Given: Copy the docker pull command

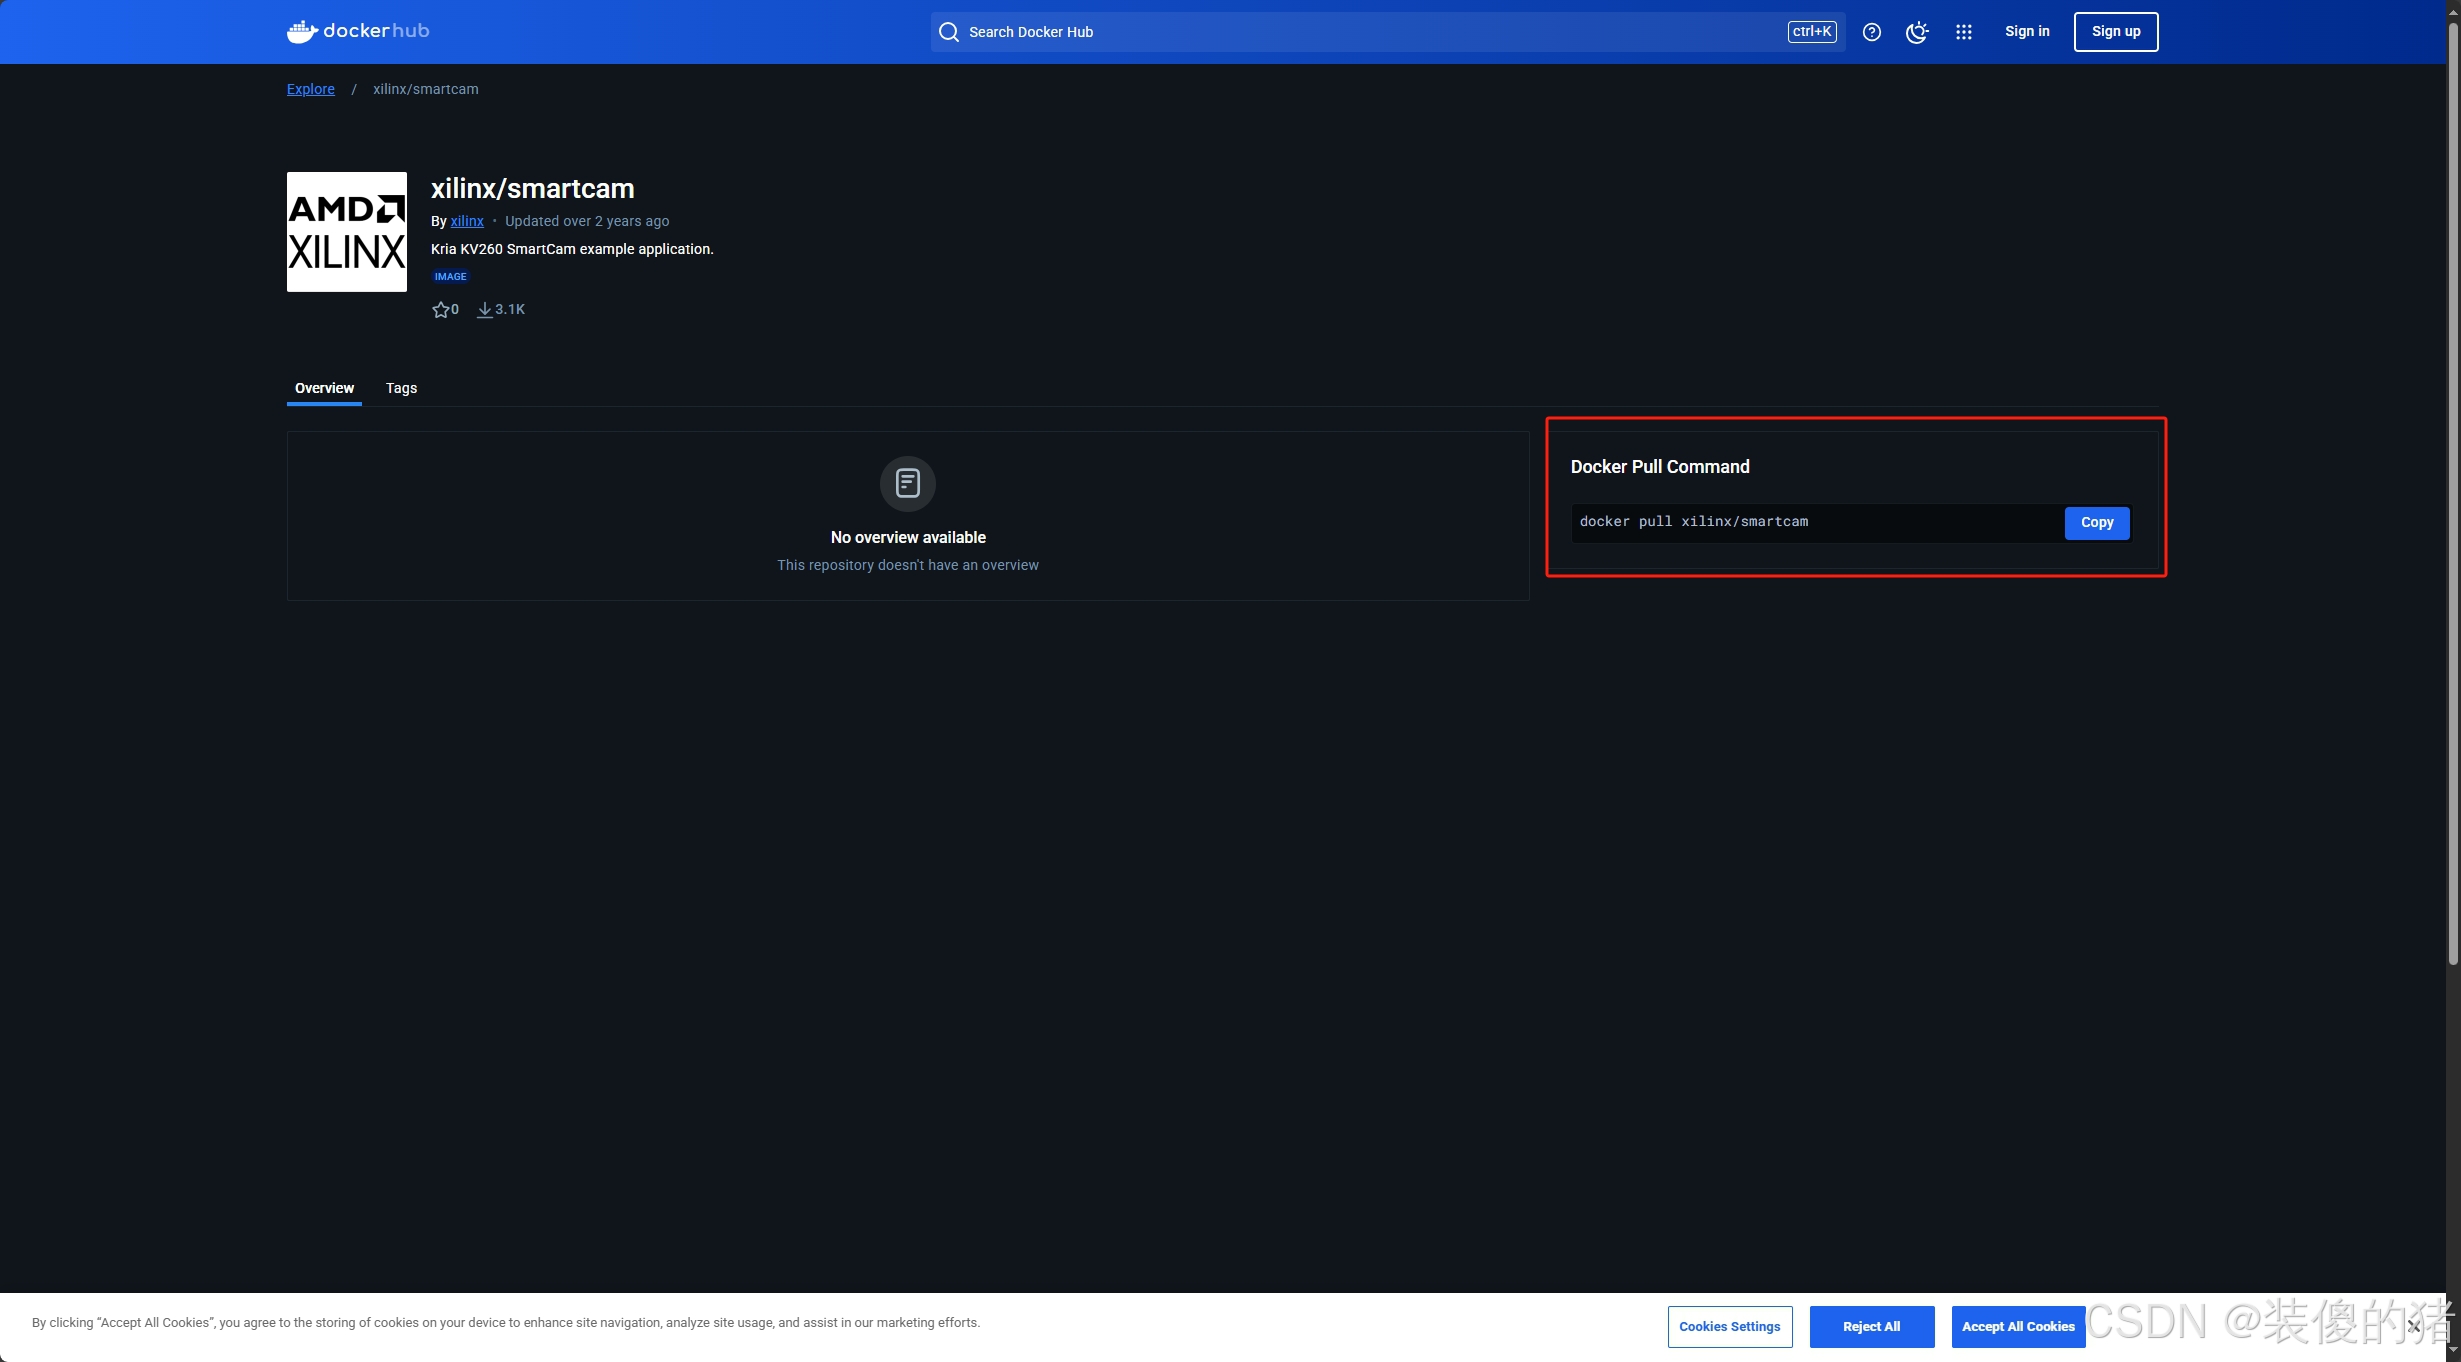Looking at the screenshot, I should pos(2096,523).
